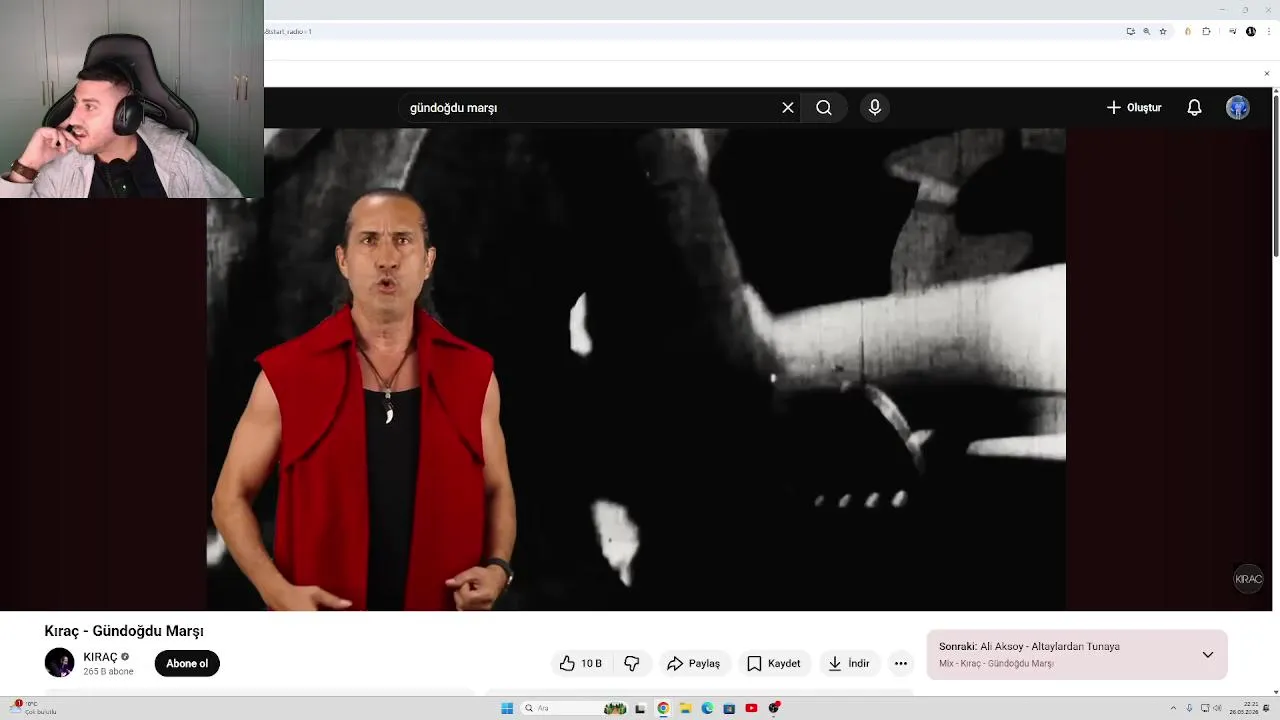1280x720 pixels.
Task: Subscribe with the Abone ol button
Action: click(187, 663)
